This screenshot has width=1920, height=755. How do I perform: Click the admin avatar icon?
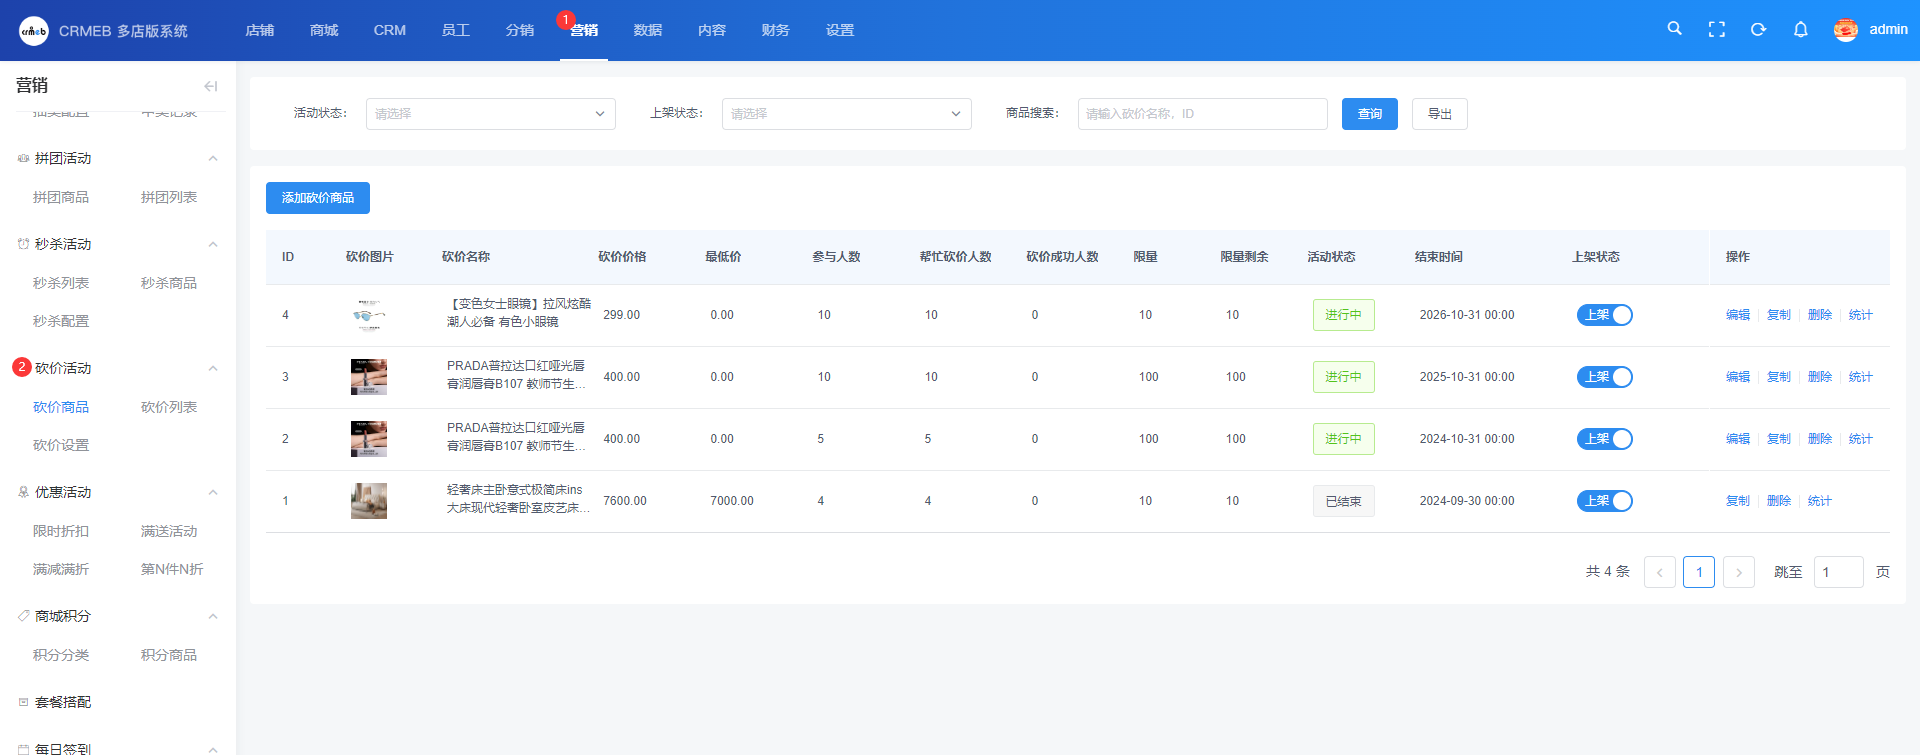tap(1845, 30)
